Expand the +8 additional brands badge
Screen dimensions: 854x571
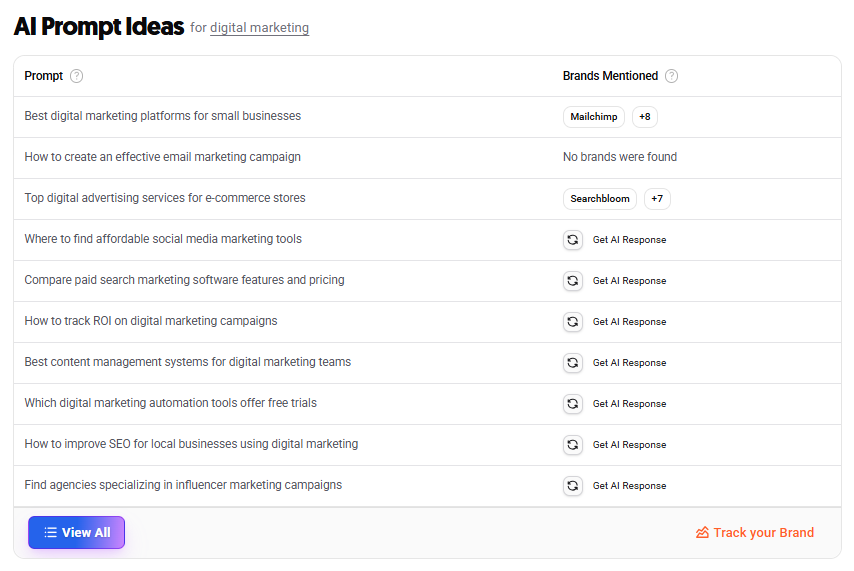click(645, 117)
